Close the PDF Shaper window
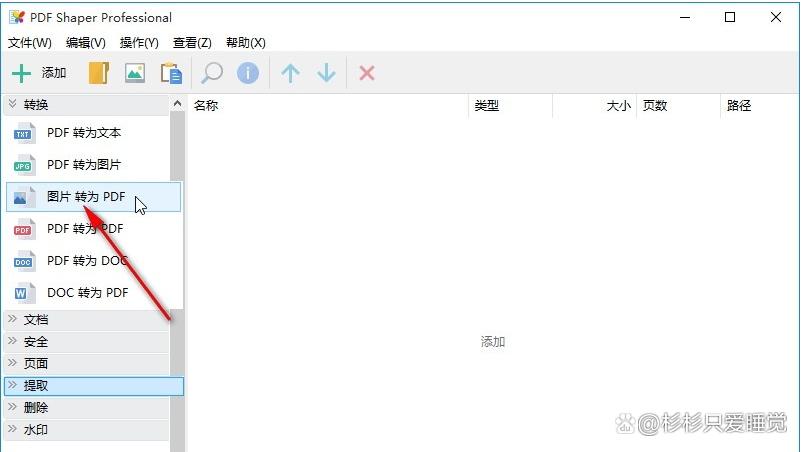The height and width of the screenshot is (452, 803). click(x=776, y=17)
